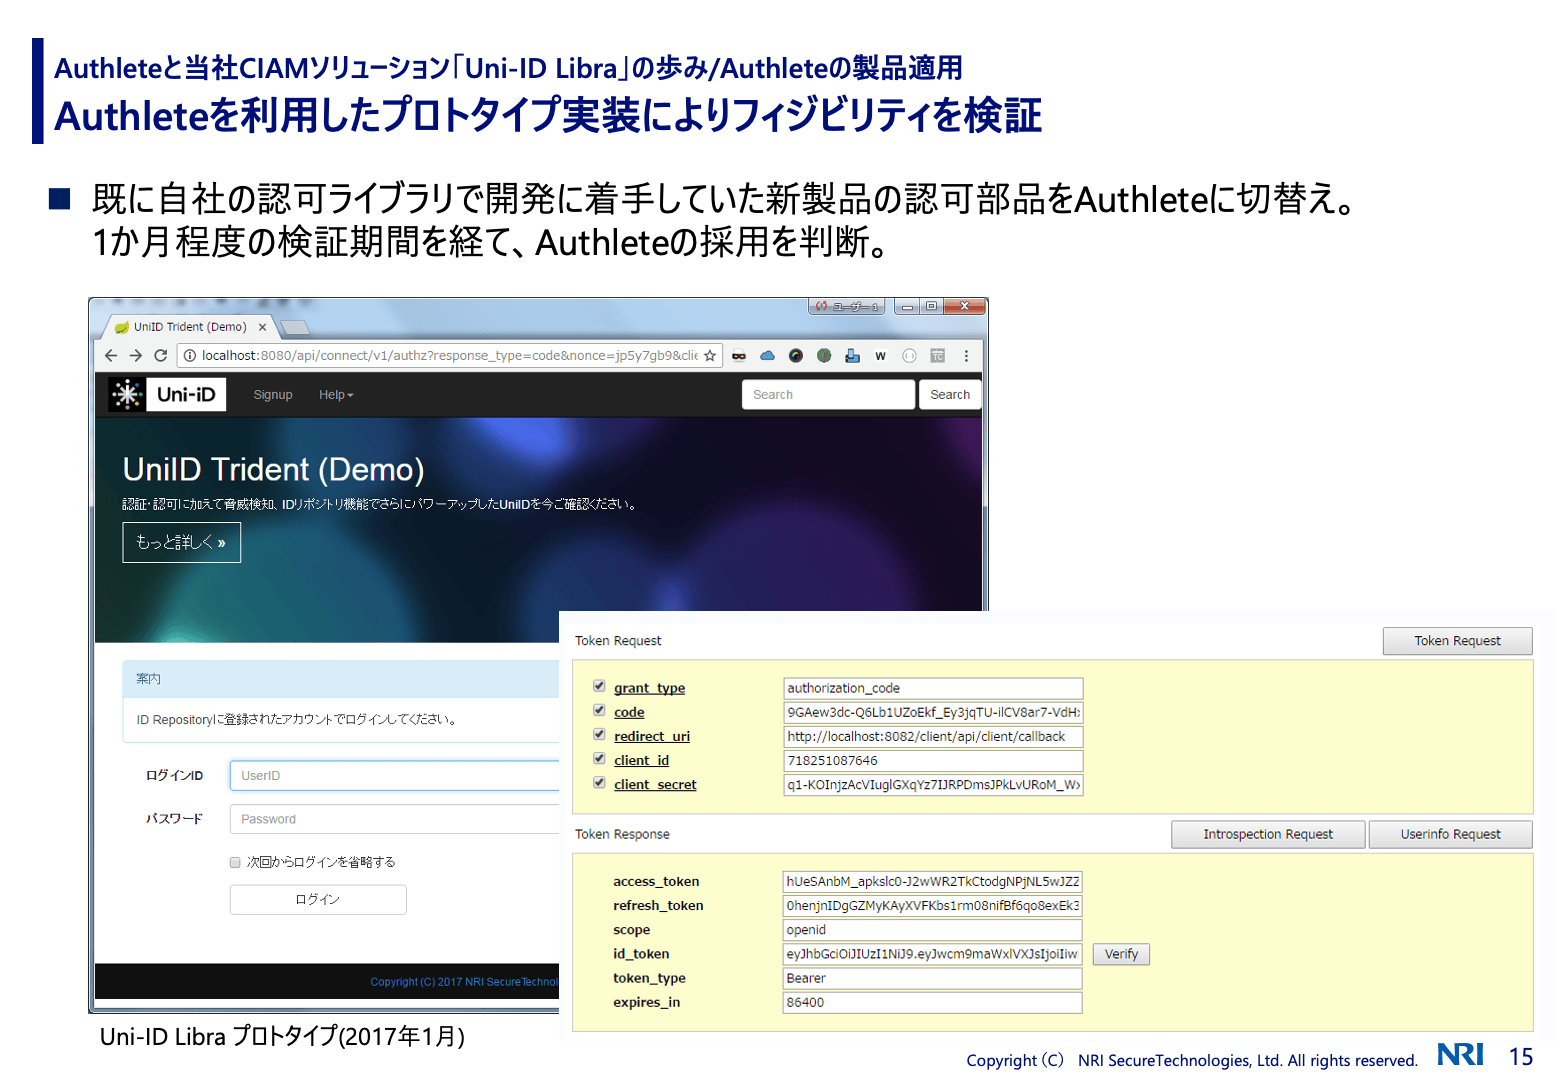Image resolution: width=1560 pixels, height=1080 pixels.
Task: Toggle the code checkbox
Action: pos(599,710)
